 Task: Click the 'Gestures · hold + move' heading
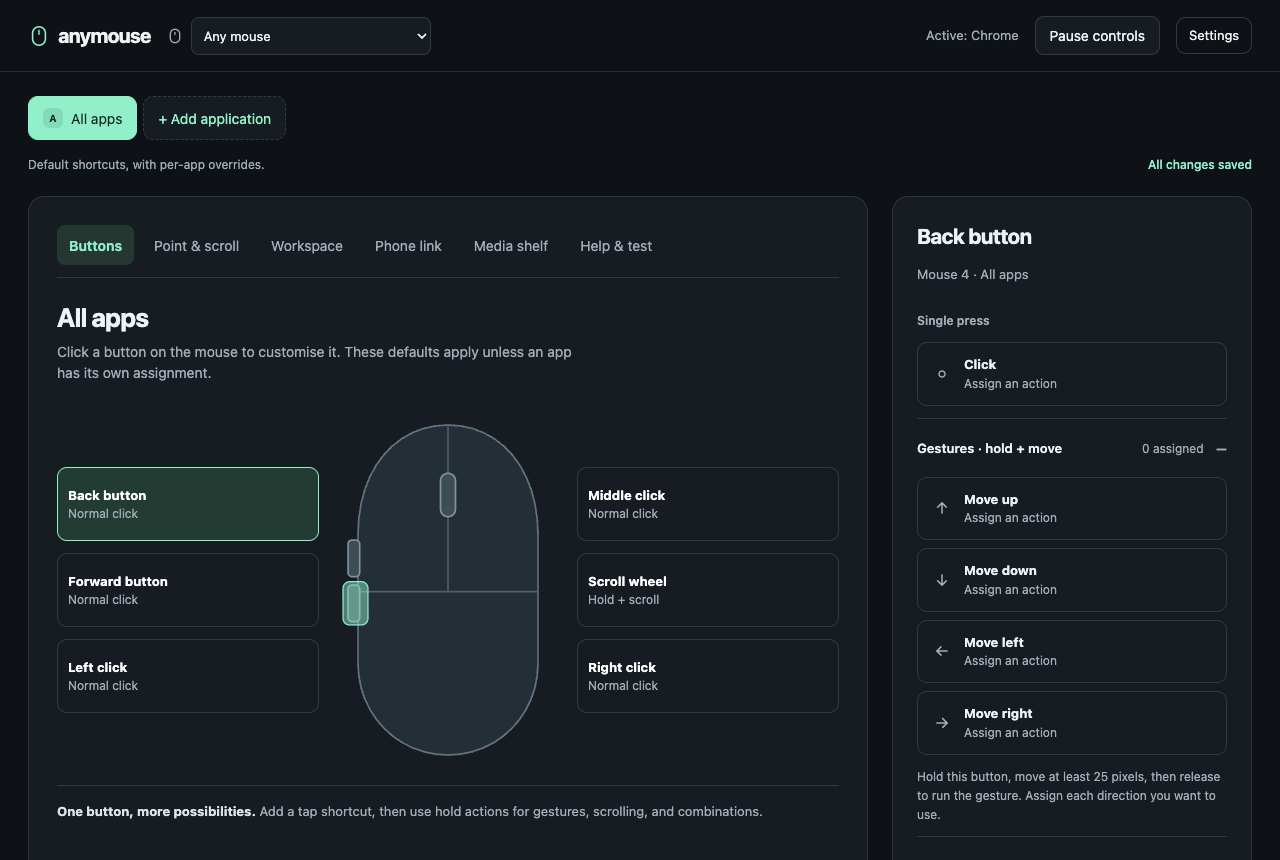coord(990,449)
